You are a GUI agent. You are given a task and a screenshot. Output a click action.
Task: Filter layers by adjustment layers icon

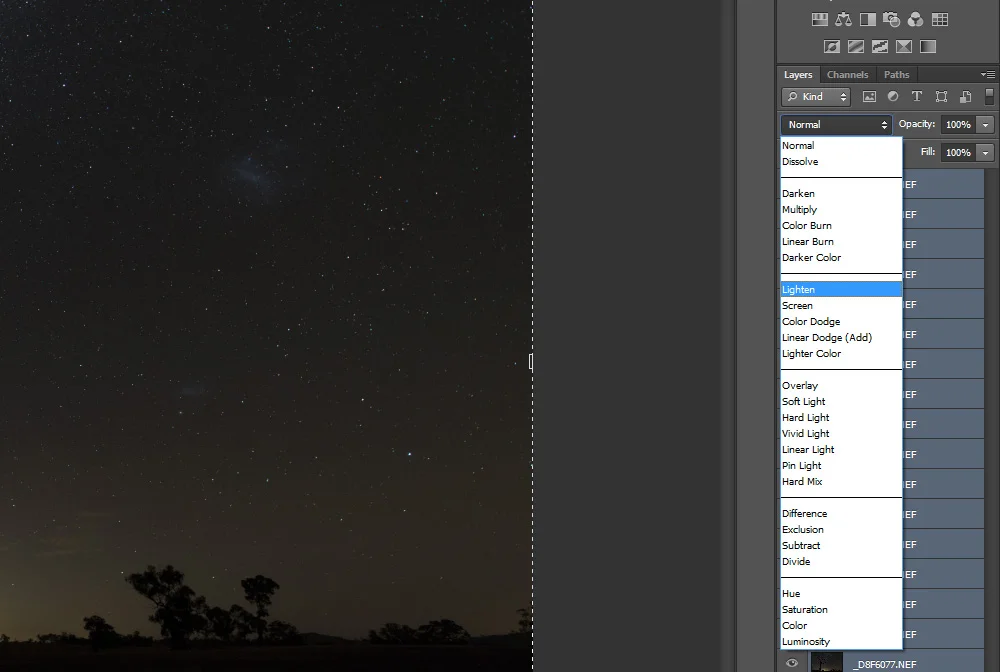coord(893,97)
